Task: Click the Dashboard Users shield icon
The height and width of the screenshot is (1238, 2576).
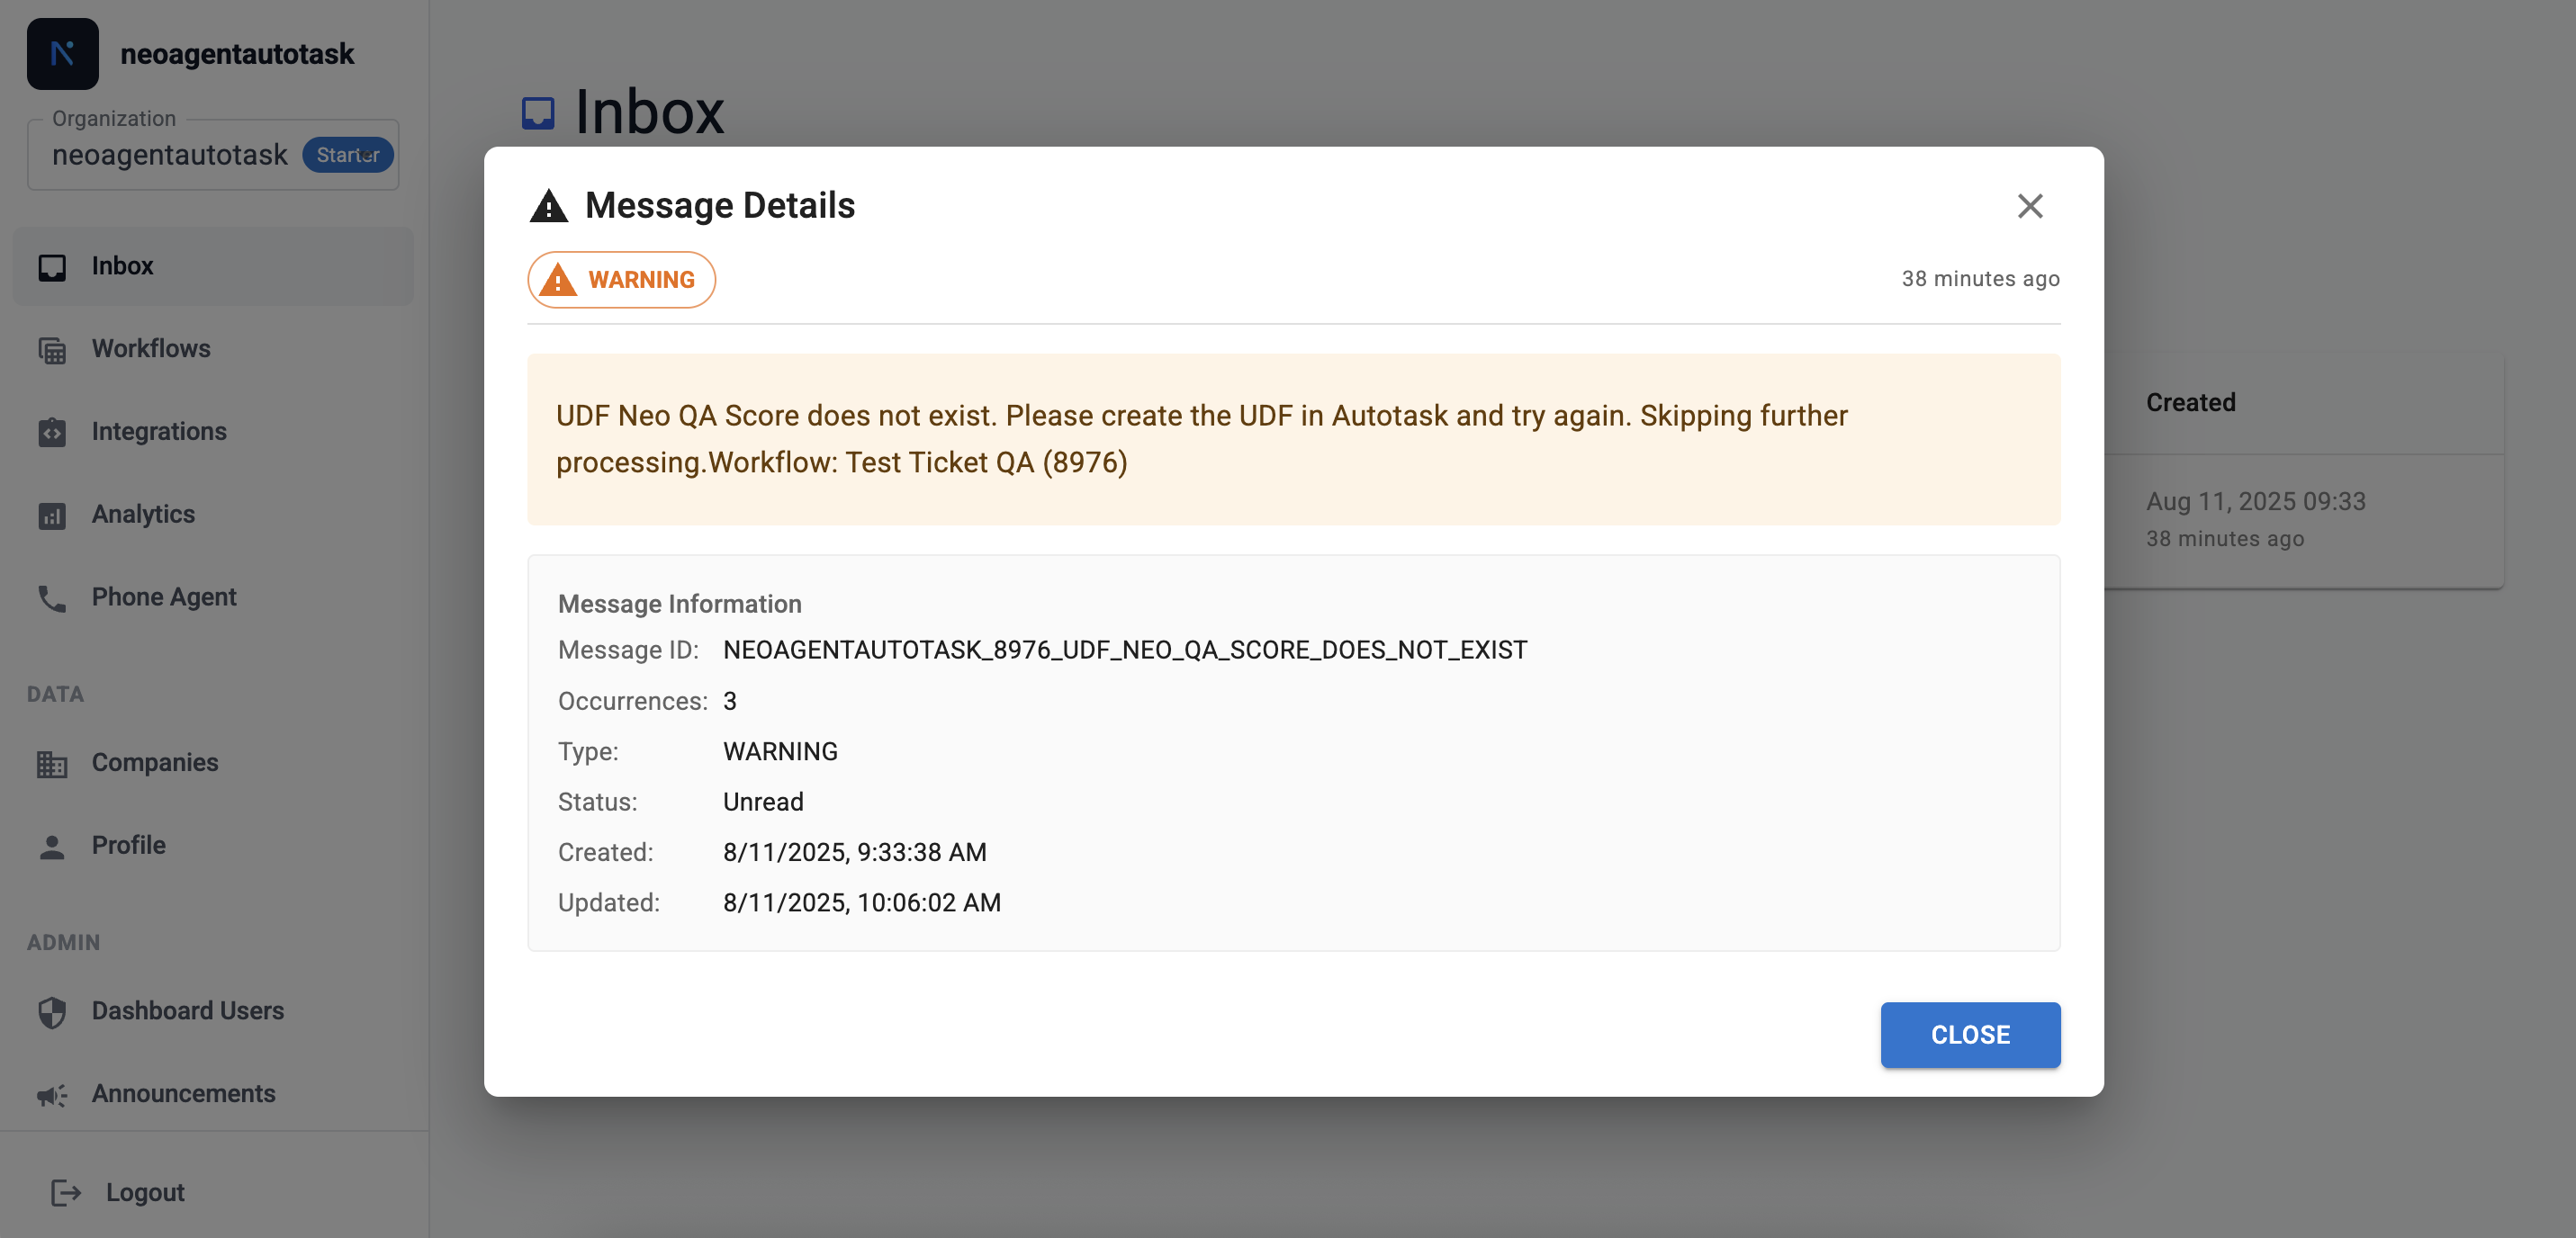Action: click(x=52, y=1012)
